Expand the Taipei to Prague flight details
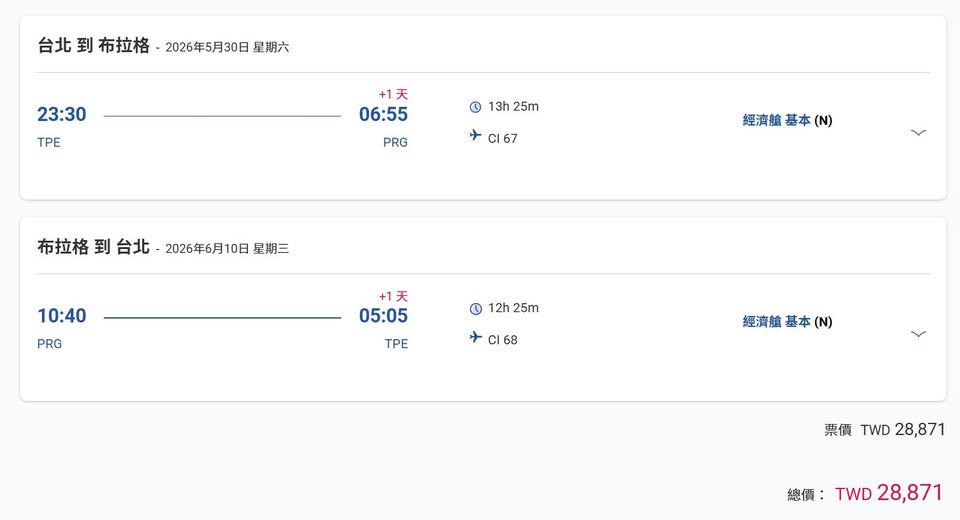960x520 pixels. pos(918,132)
